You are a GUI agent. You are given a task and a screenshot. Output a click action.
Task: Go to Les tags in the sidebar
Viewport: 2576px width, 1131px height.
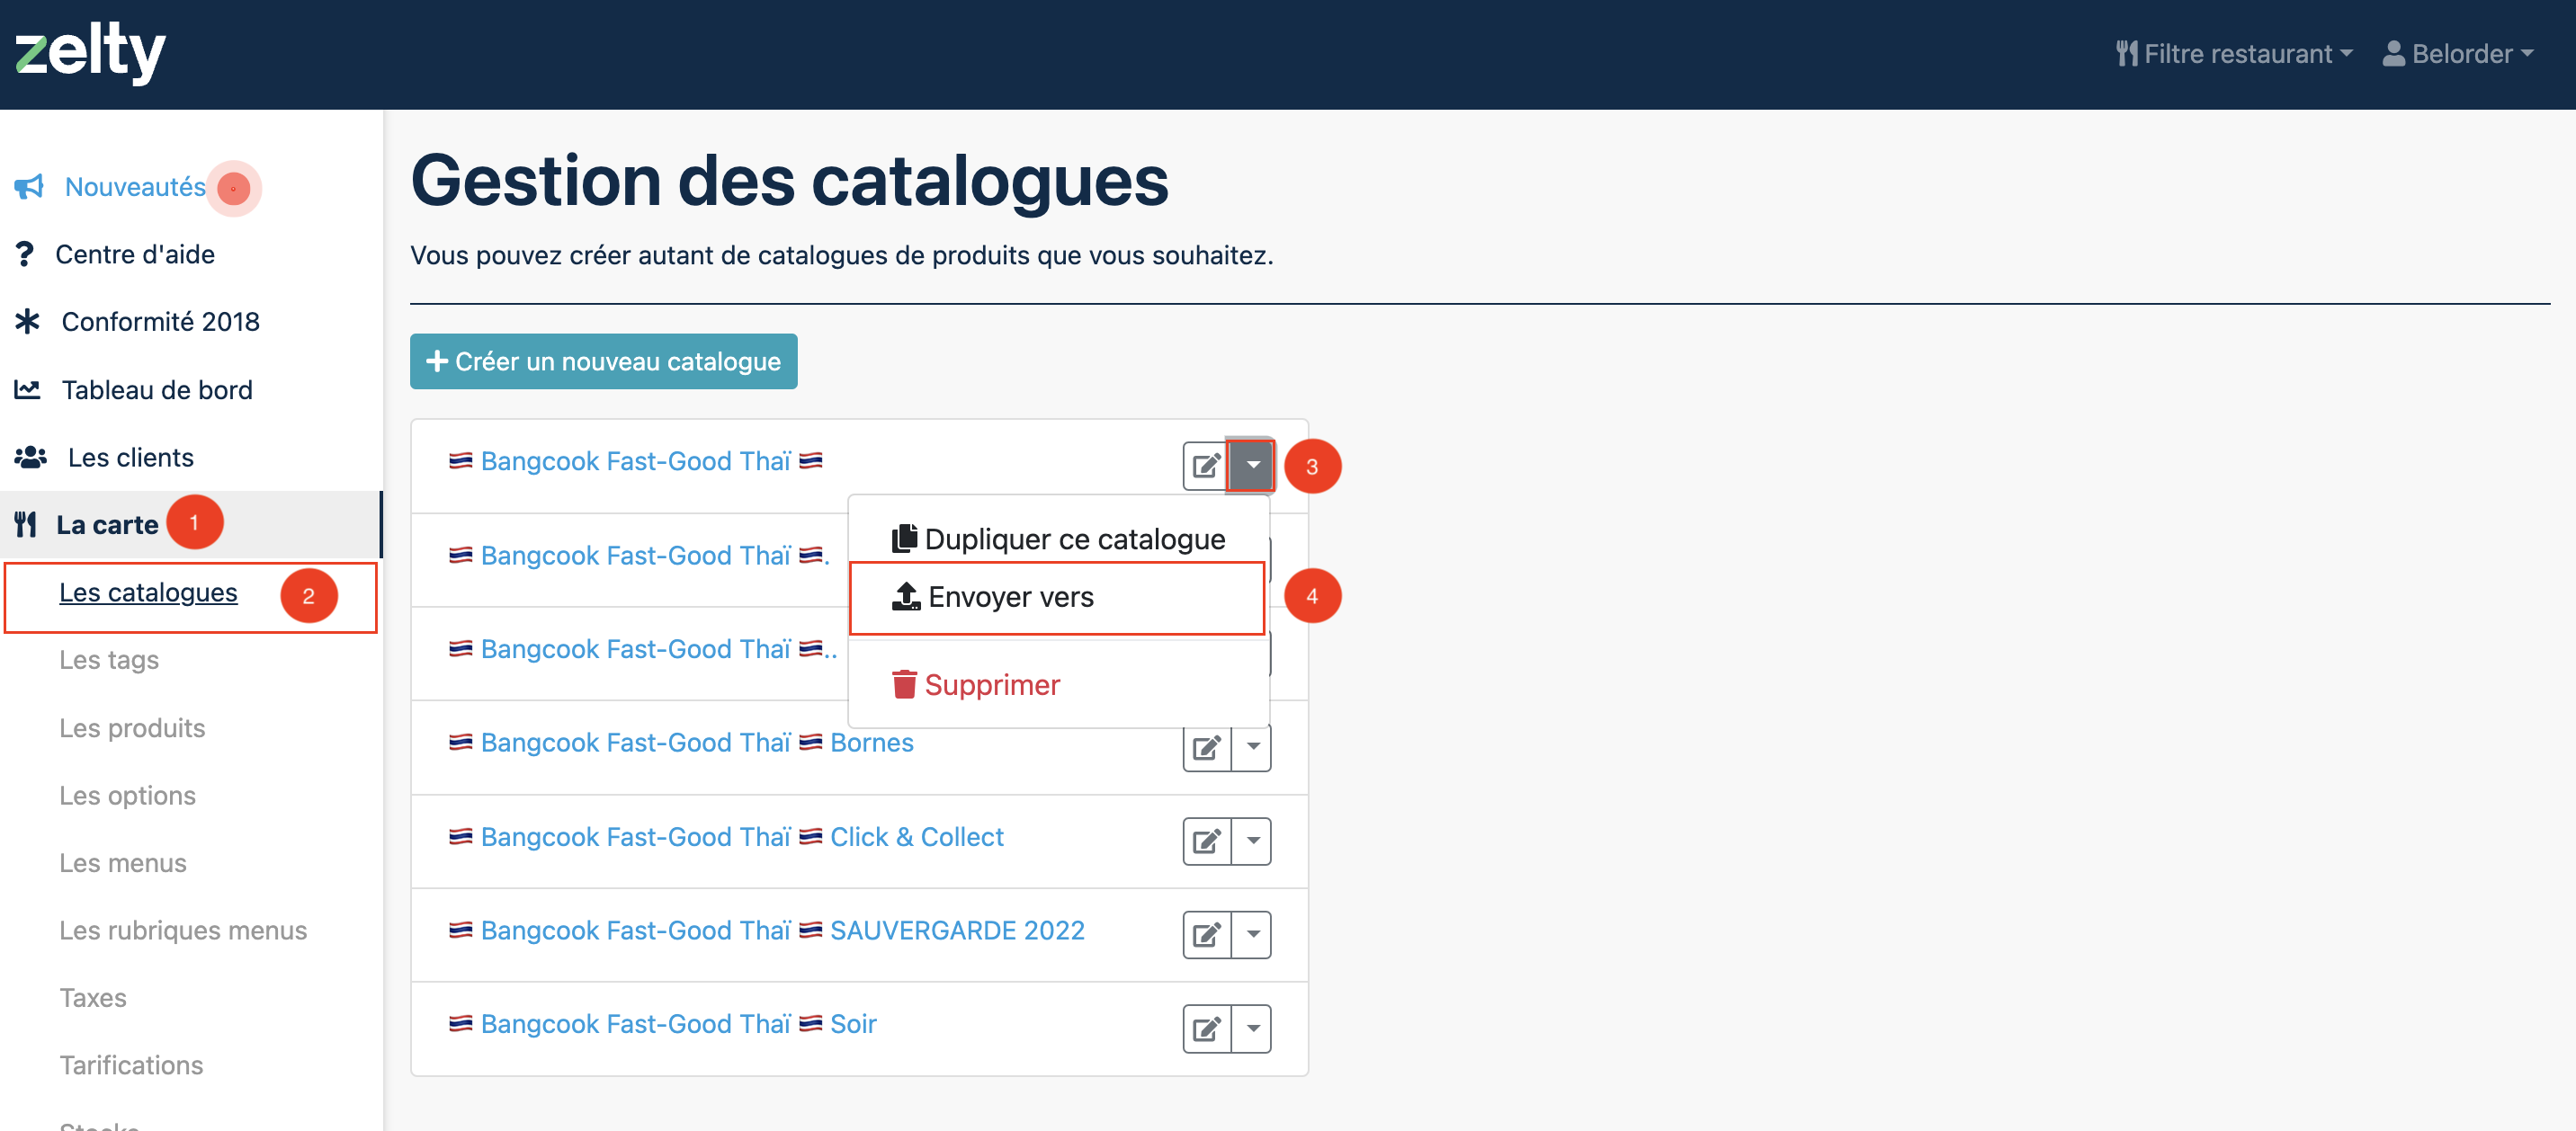pos(109,660)
